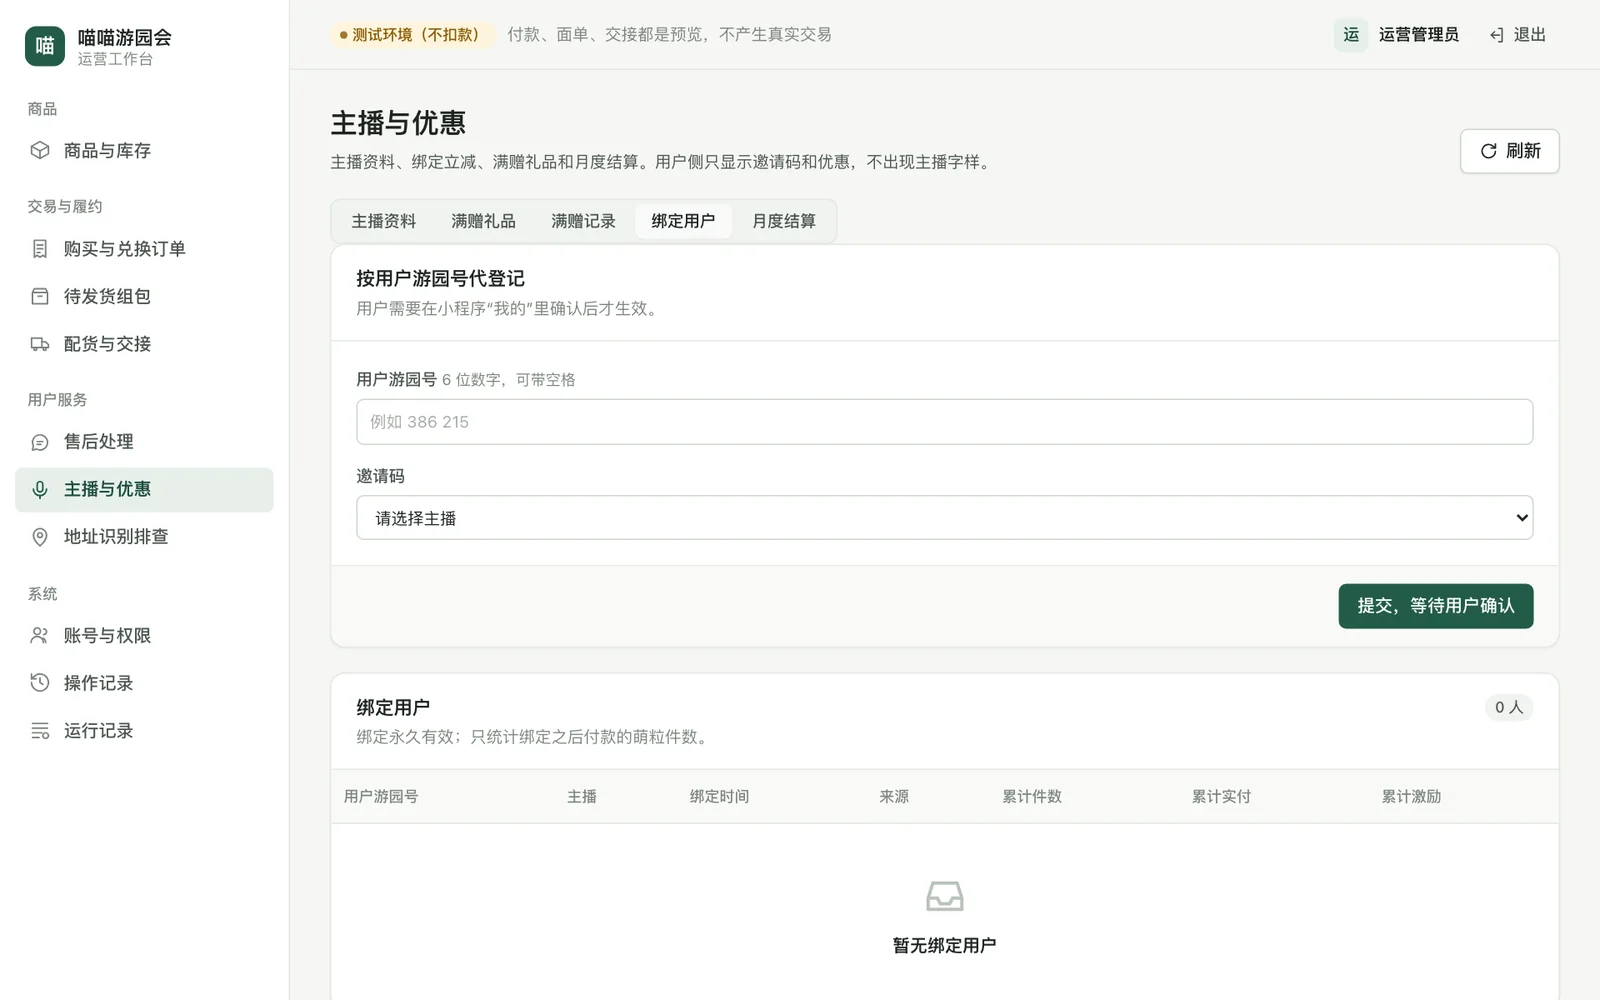
Task: Click the receipt icon beside 购买与兑换订单
Action: coord(40,249)
